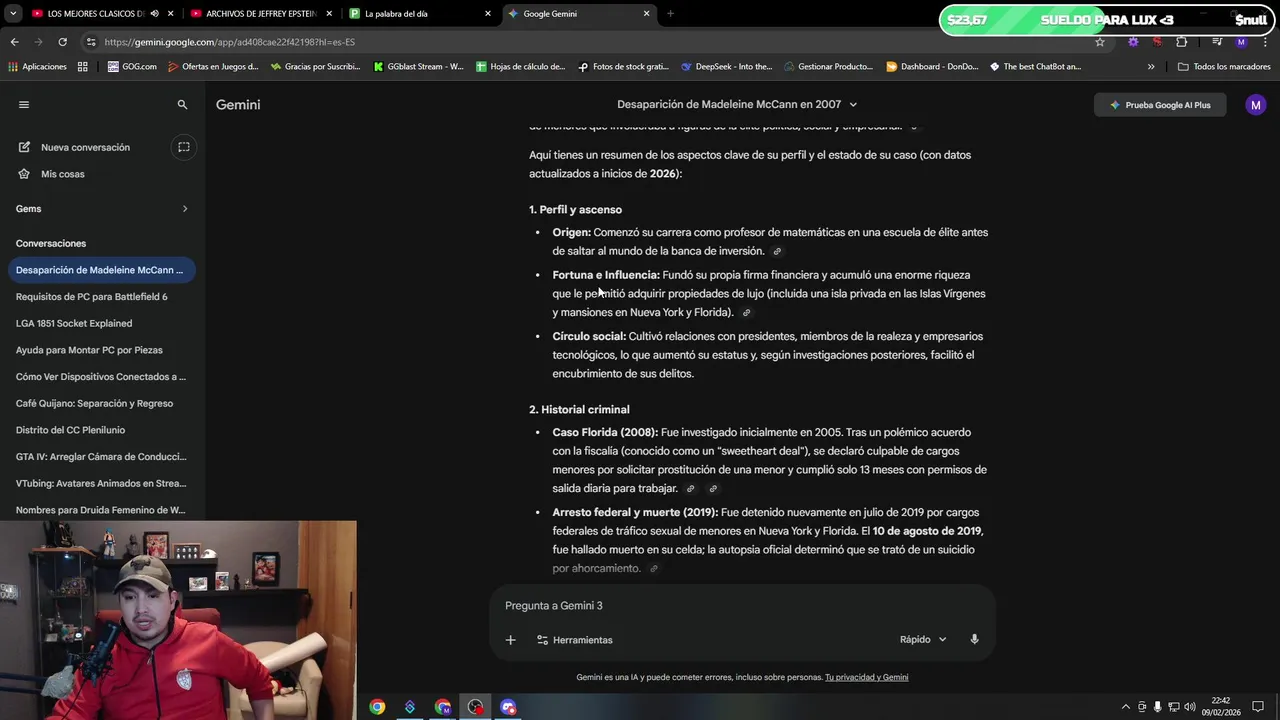Open the Chrome profile avatar M
This screenshot has width=1280, height=720.
pos(1241,42)
